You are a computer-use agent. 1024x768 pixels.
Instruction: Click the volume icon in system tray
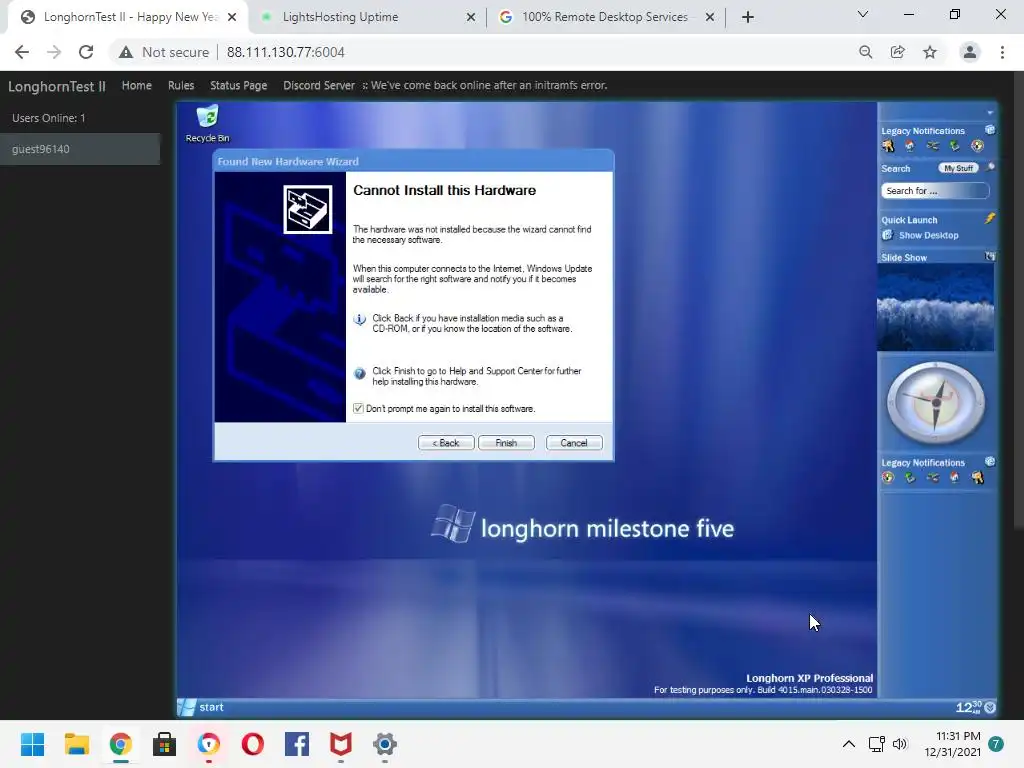[900, 744]
